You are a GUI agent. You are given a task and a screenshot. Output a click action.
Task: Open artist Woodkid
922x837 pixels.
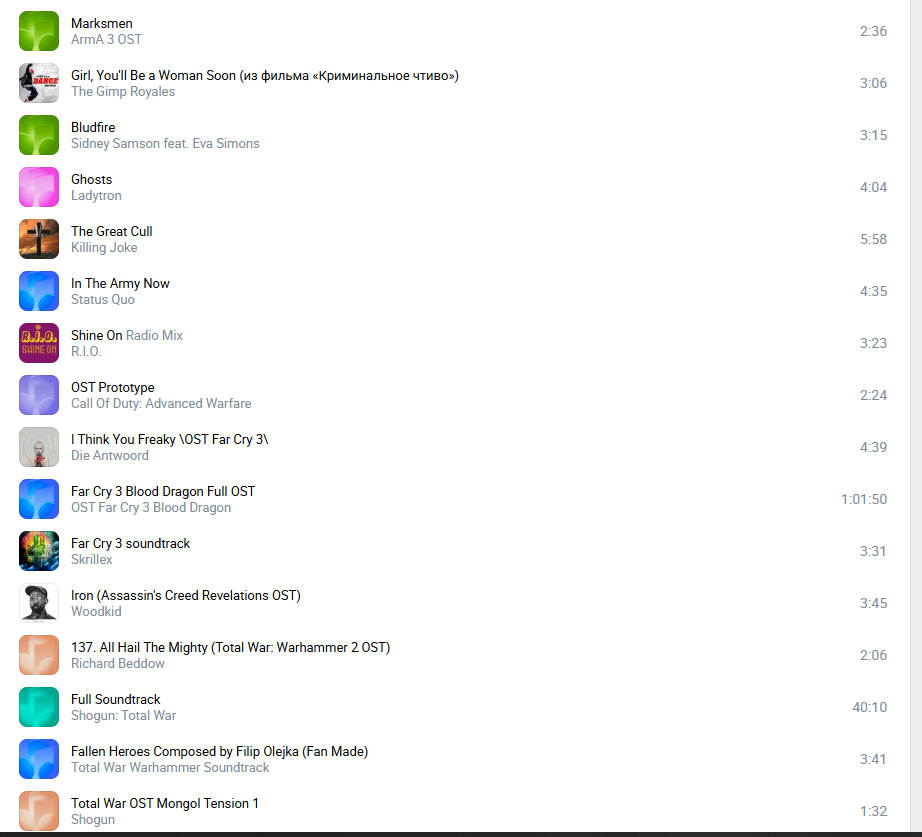click(x=96, y=612)
